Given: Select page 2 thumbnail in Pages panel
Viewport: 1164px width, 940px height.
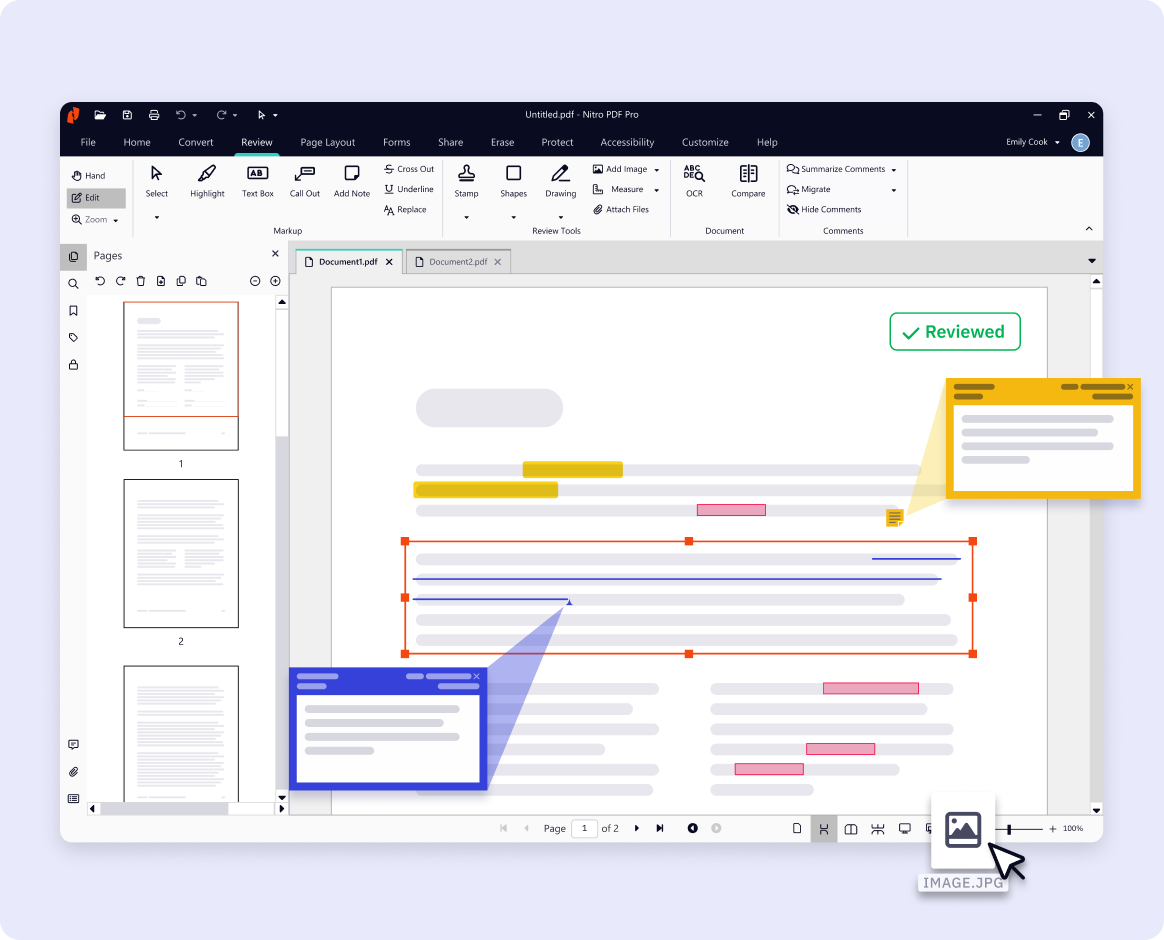Looking at the screenshot, I should pyautogui.click(x=181, y=553).
